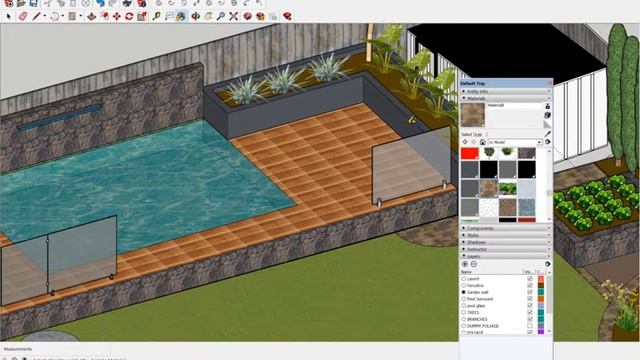Open the Extension Warehouse icon
The image size is (640, 360).
260,16
